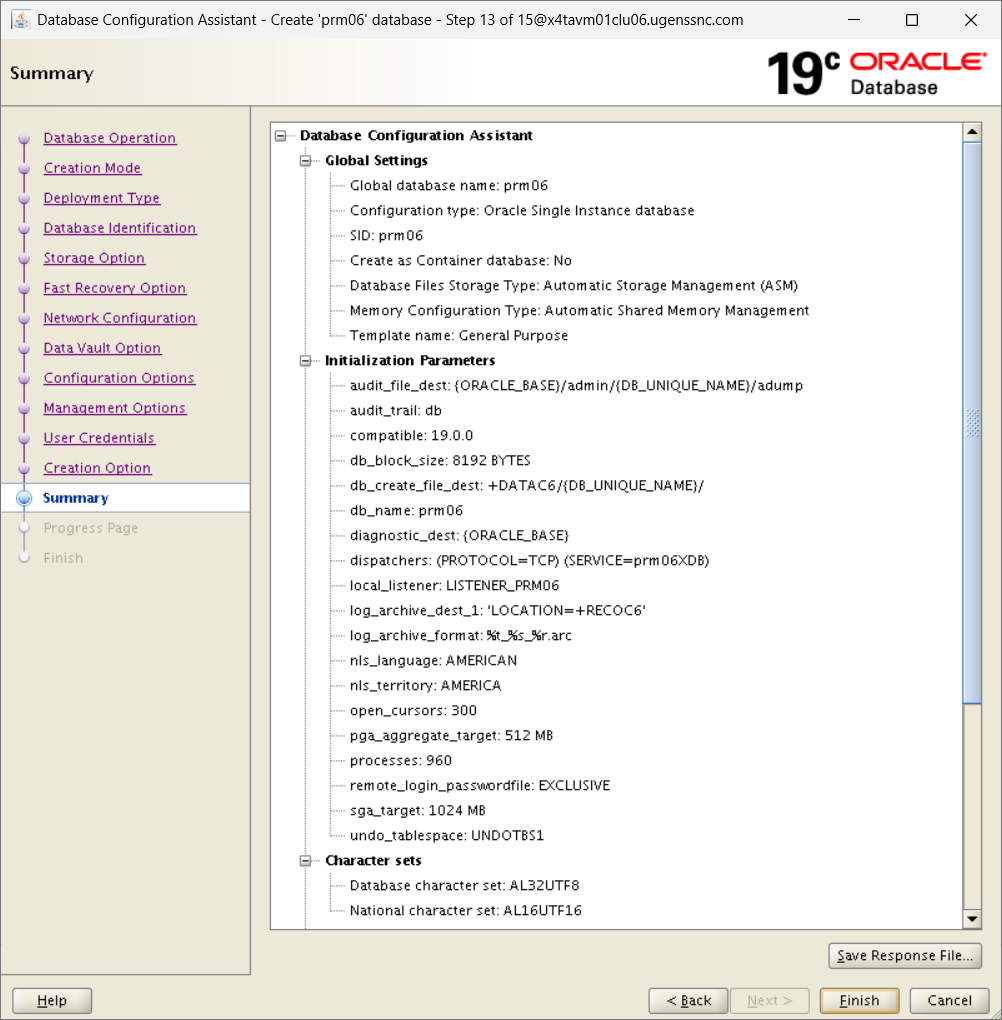Collapse the Global Settings tree section
Screen dimensions: 1002x1020
coord(305,161)
